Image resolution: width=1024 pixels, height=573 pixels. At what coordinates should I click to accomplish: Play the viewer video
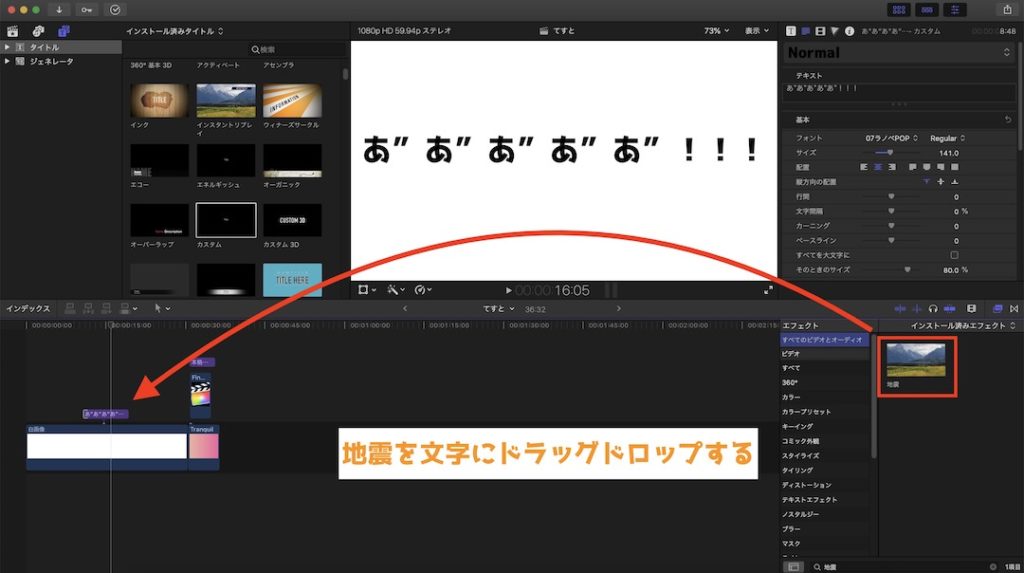tap(508, 290)
